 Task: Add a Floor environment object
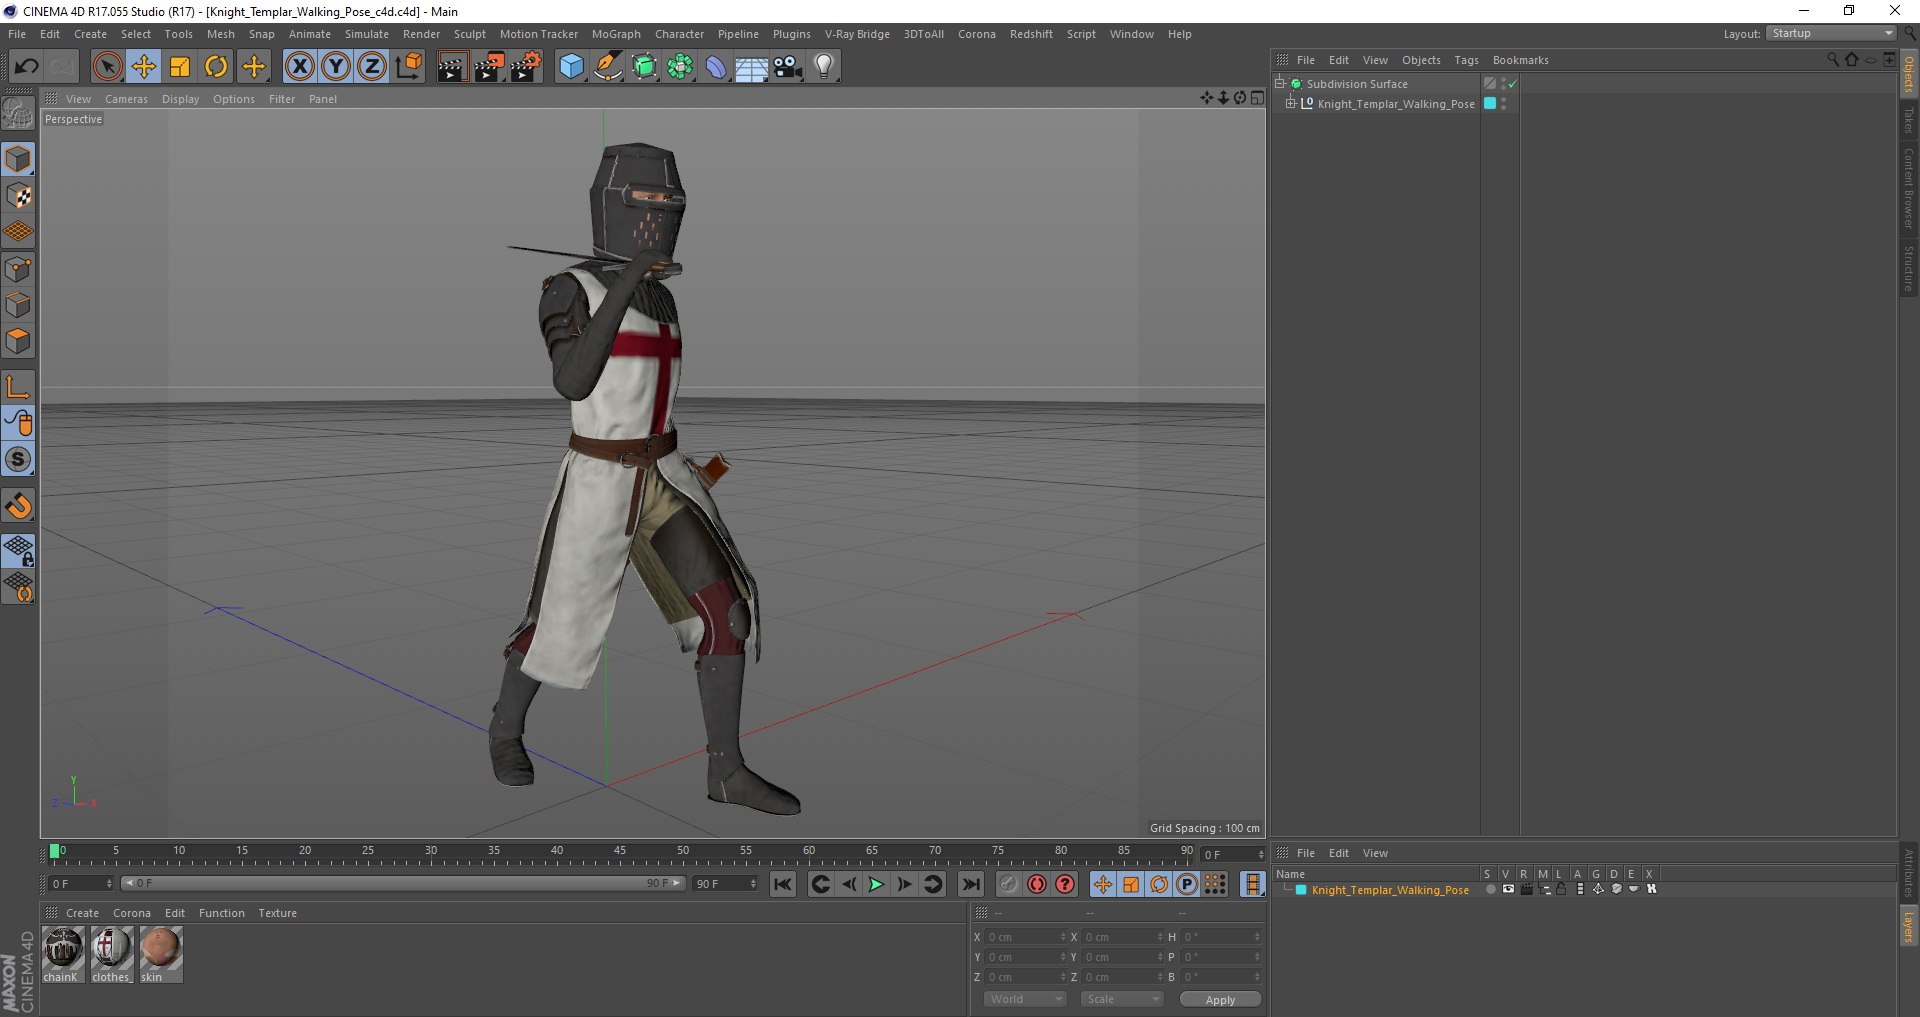(752, 67)
